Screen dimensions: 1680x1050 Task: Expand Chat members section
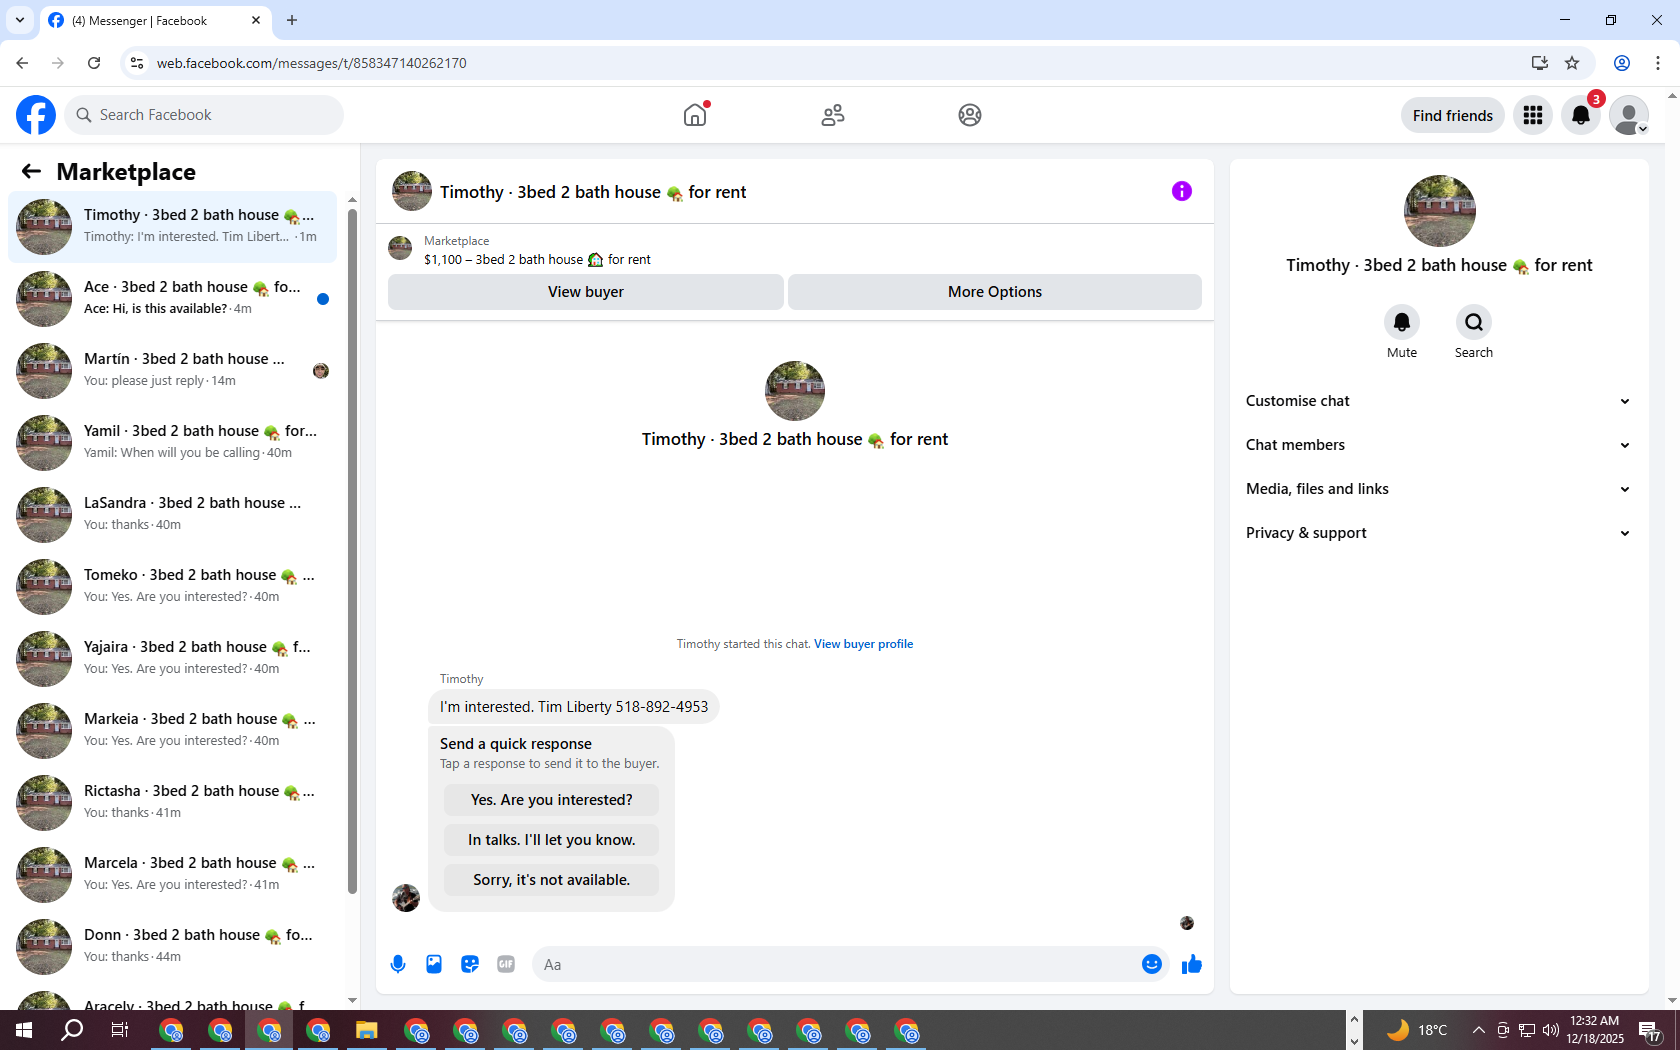(1439, 445)
